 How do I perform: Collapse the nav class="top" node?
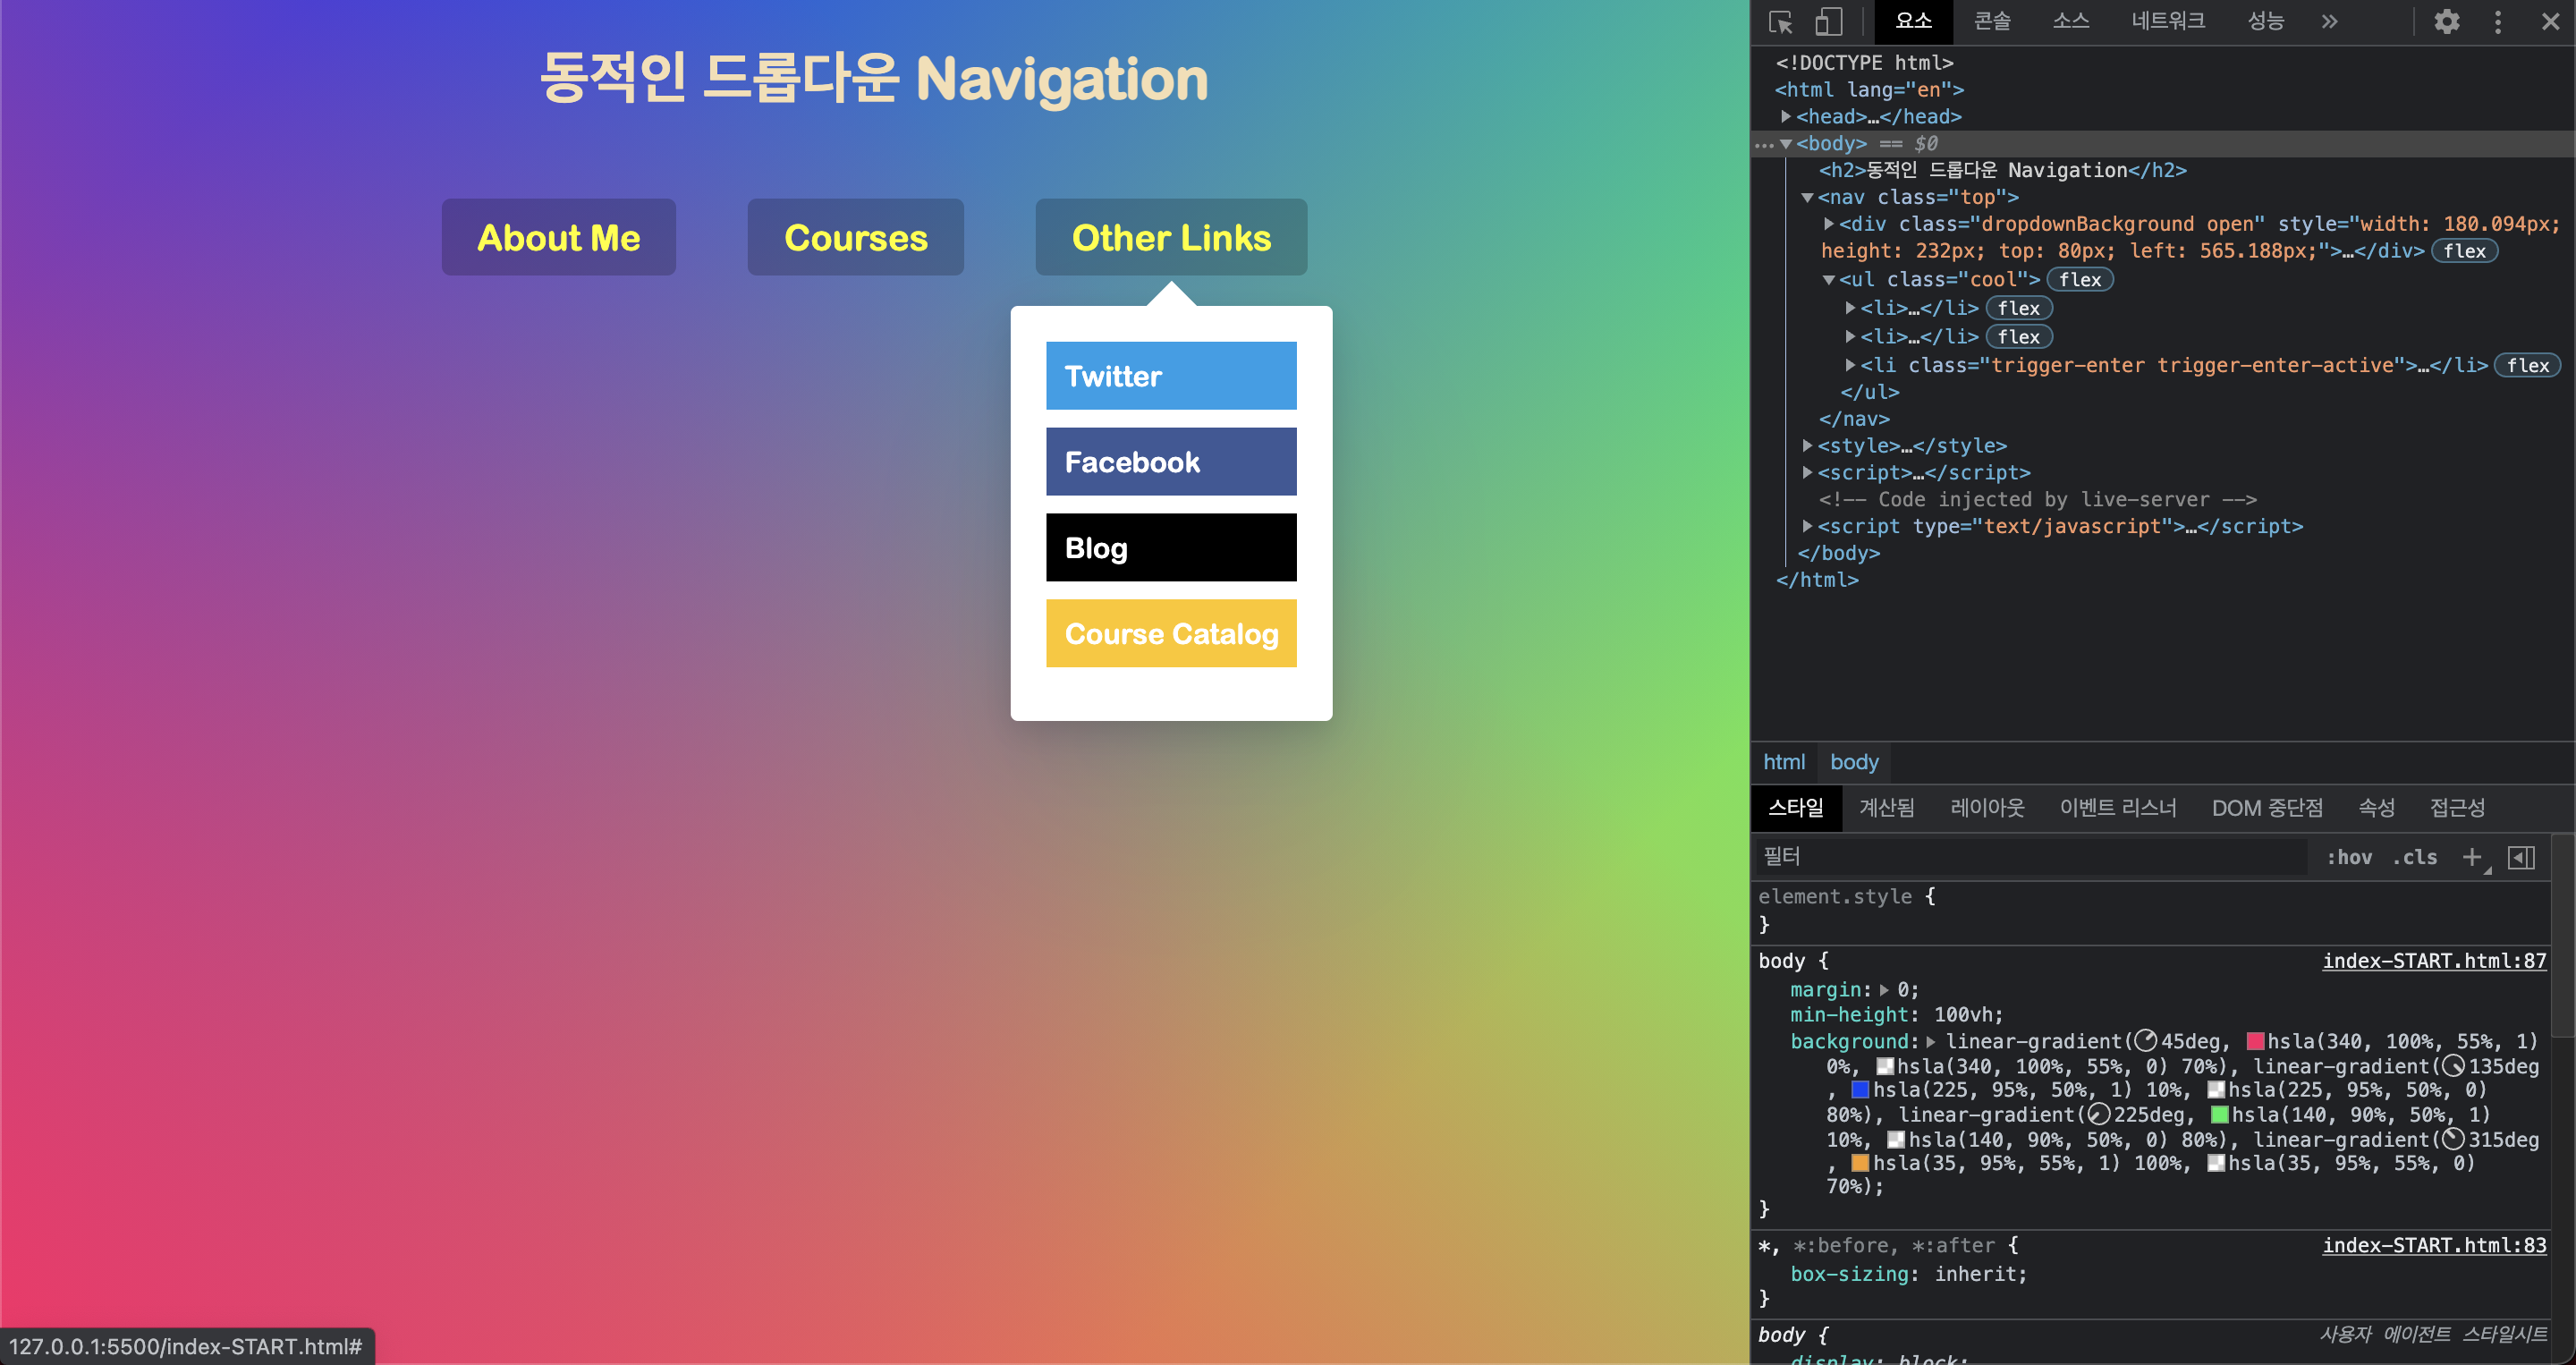[x=1807, y=197]
